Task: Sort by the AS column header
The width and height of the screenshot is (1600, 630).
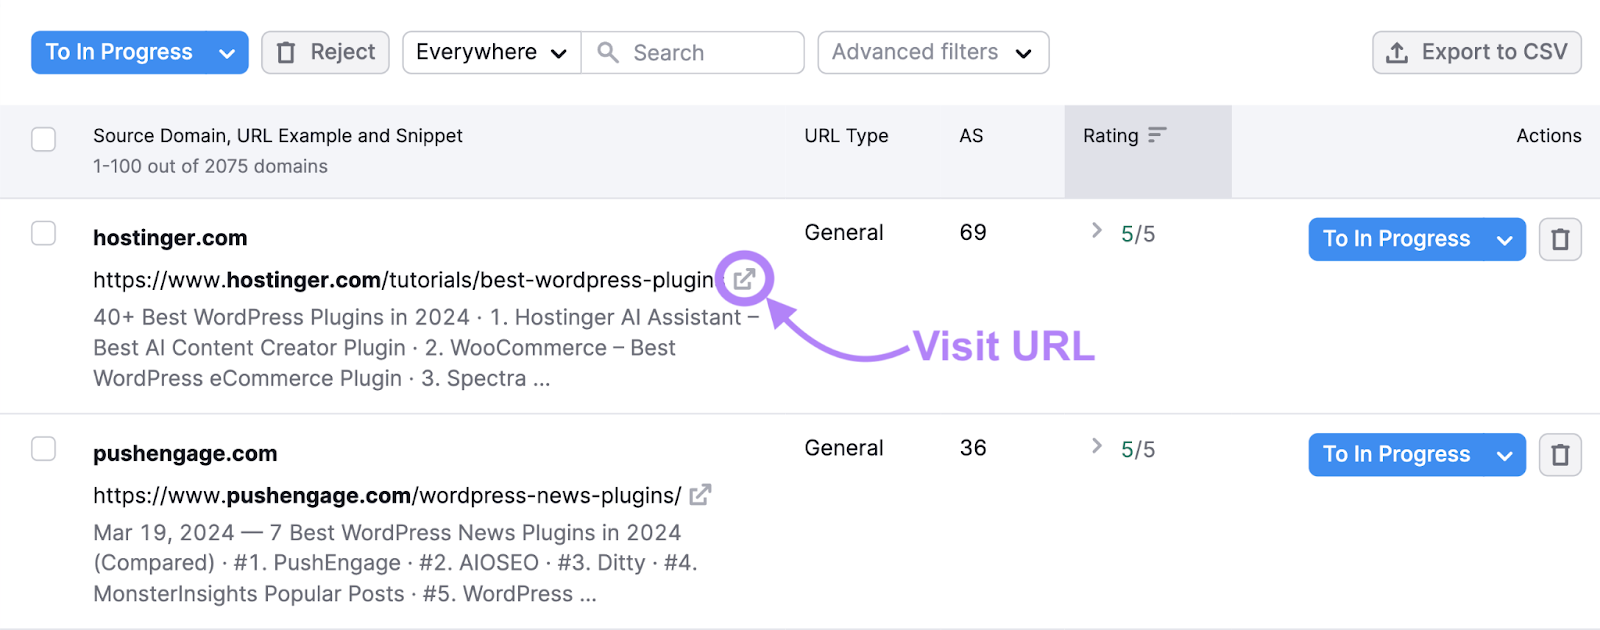Action: (971, 136)
